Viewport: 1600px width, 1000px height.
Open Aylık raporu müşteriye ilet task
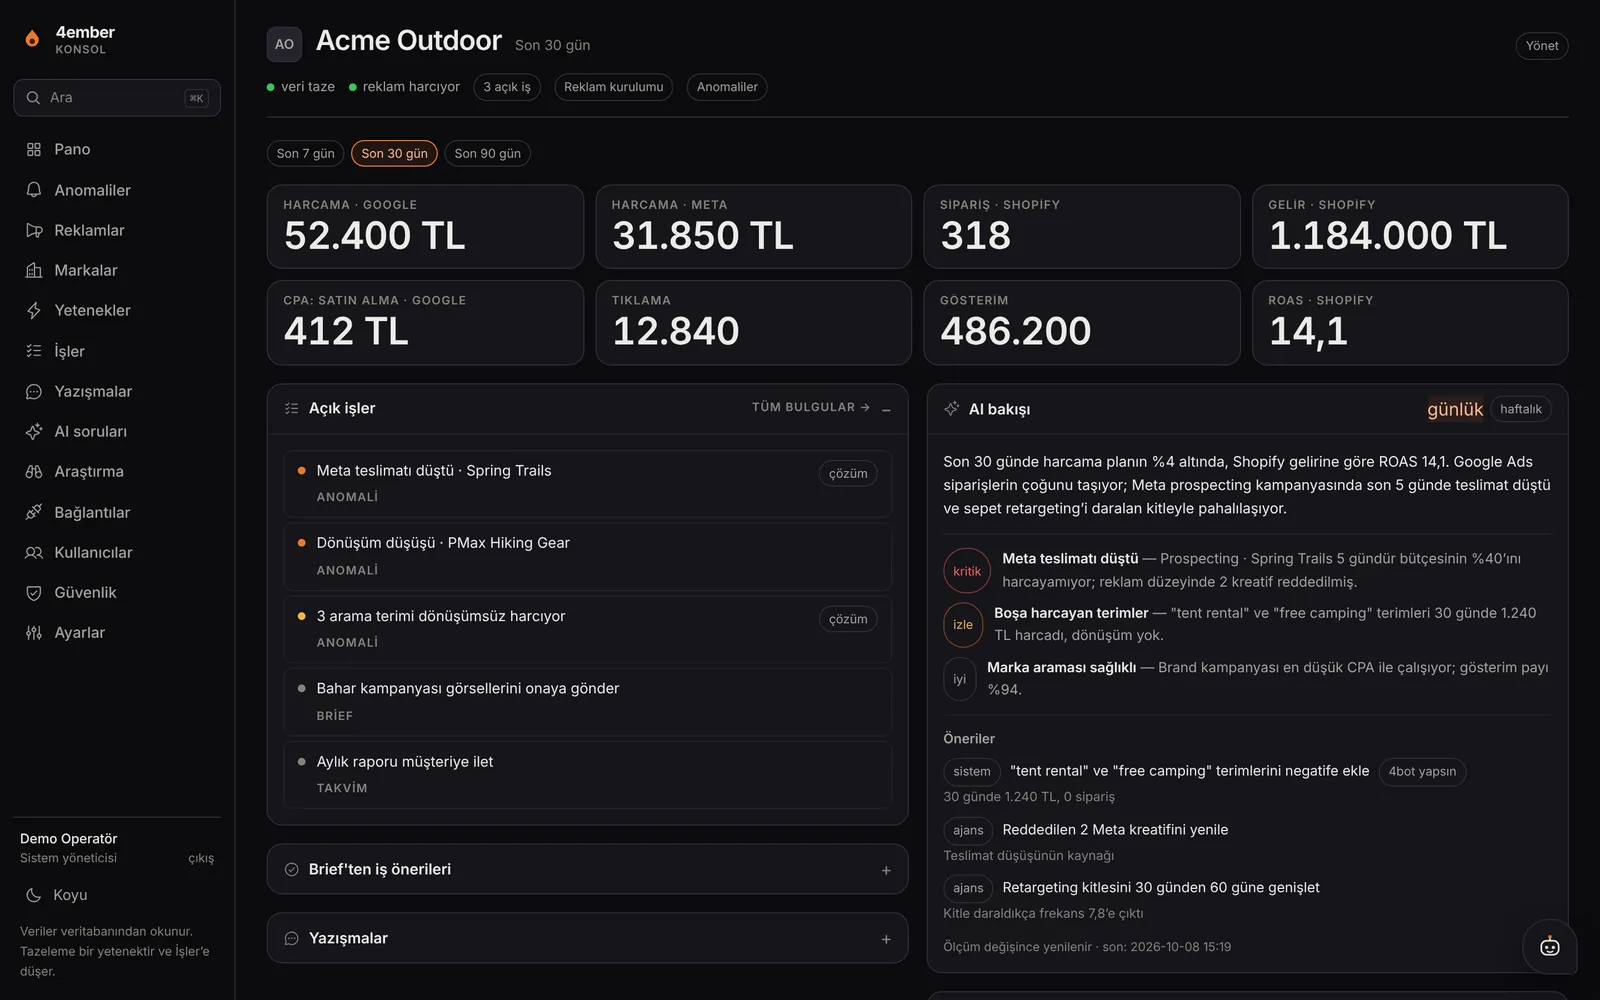(588, 774)
